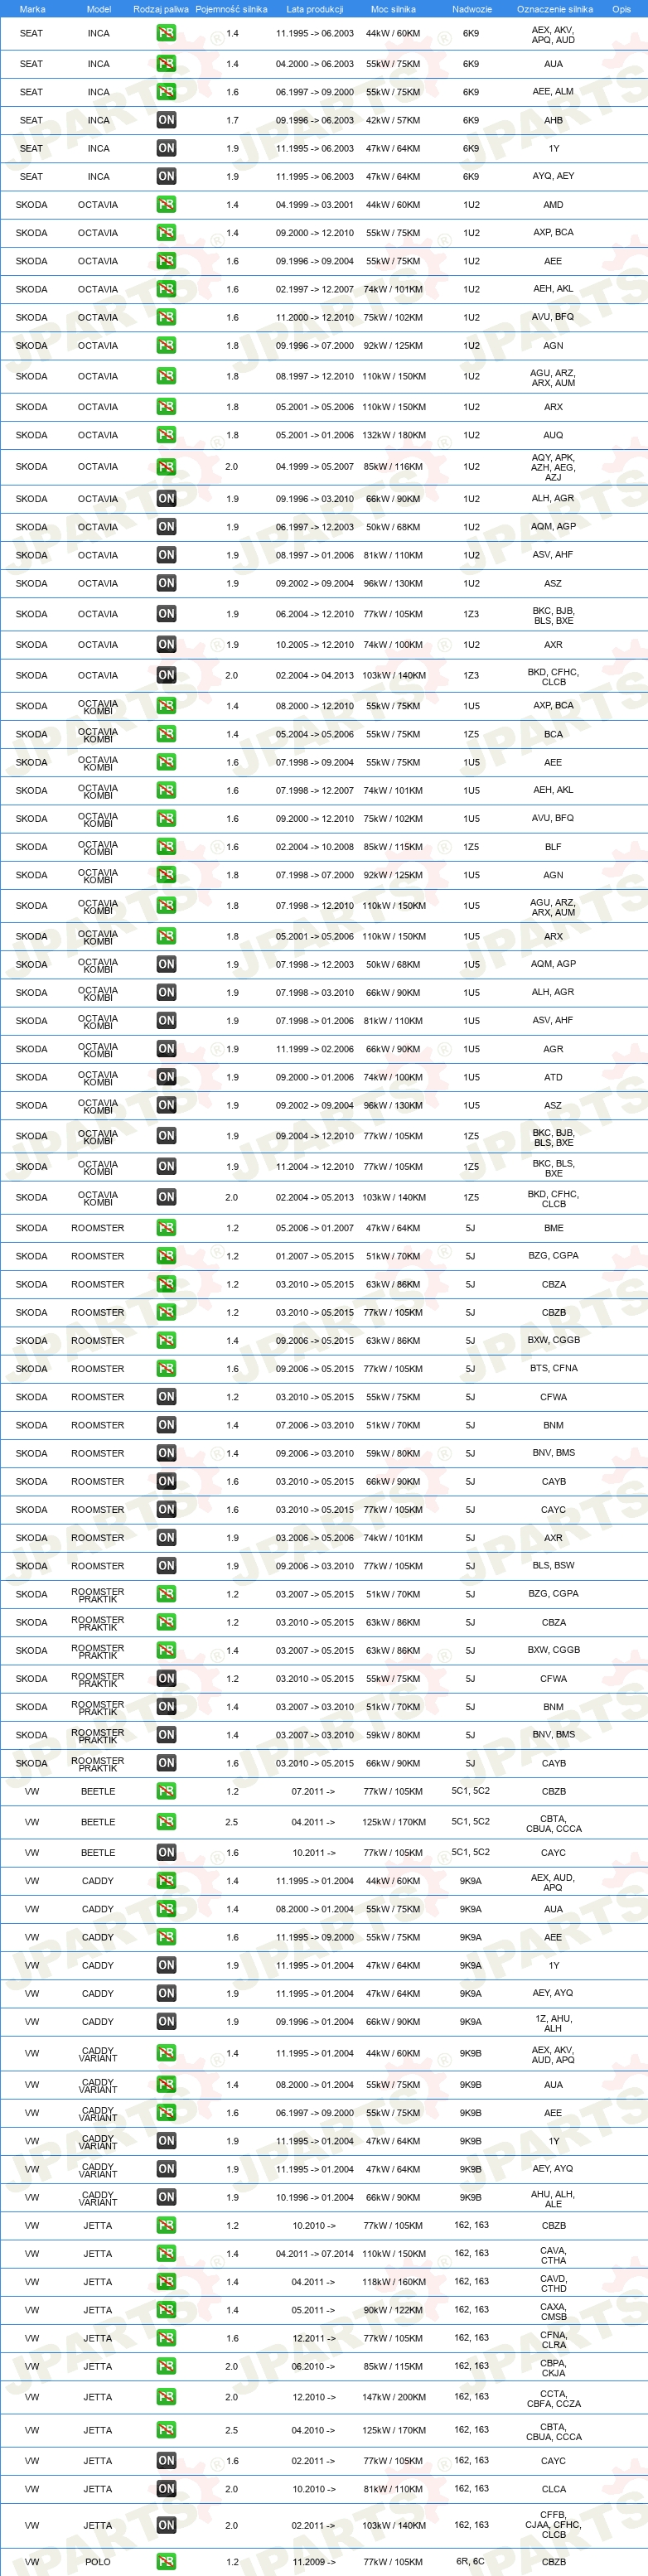Click the 'BLS, BSW' engine codes cell

(553, 1565)
